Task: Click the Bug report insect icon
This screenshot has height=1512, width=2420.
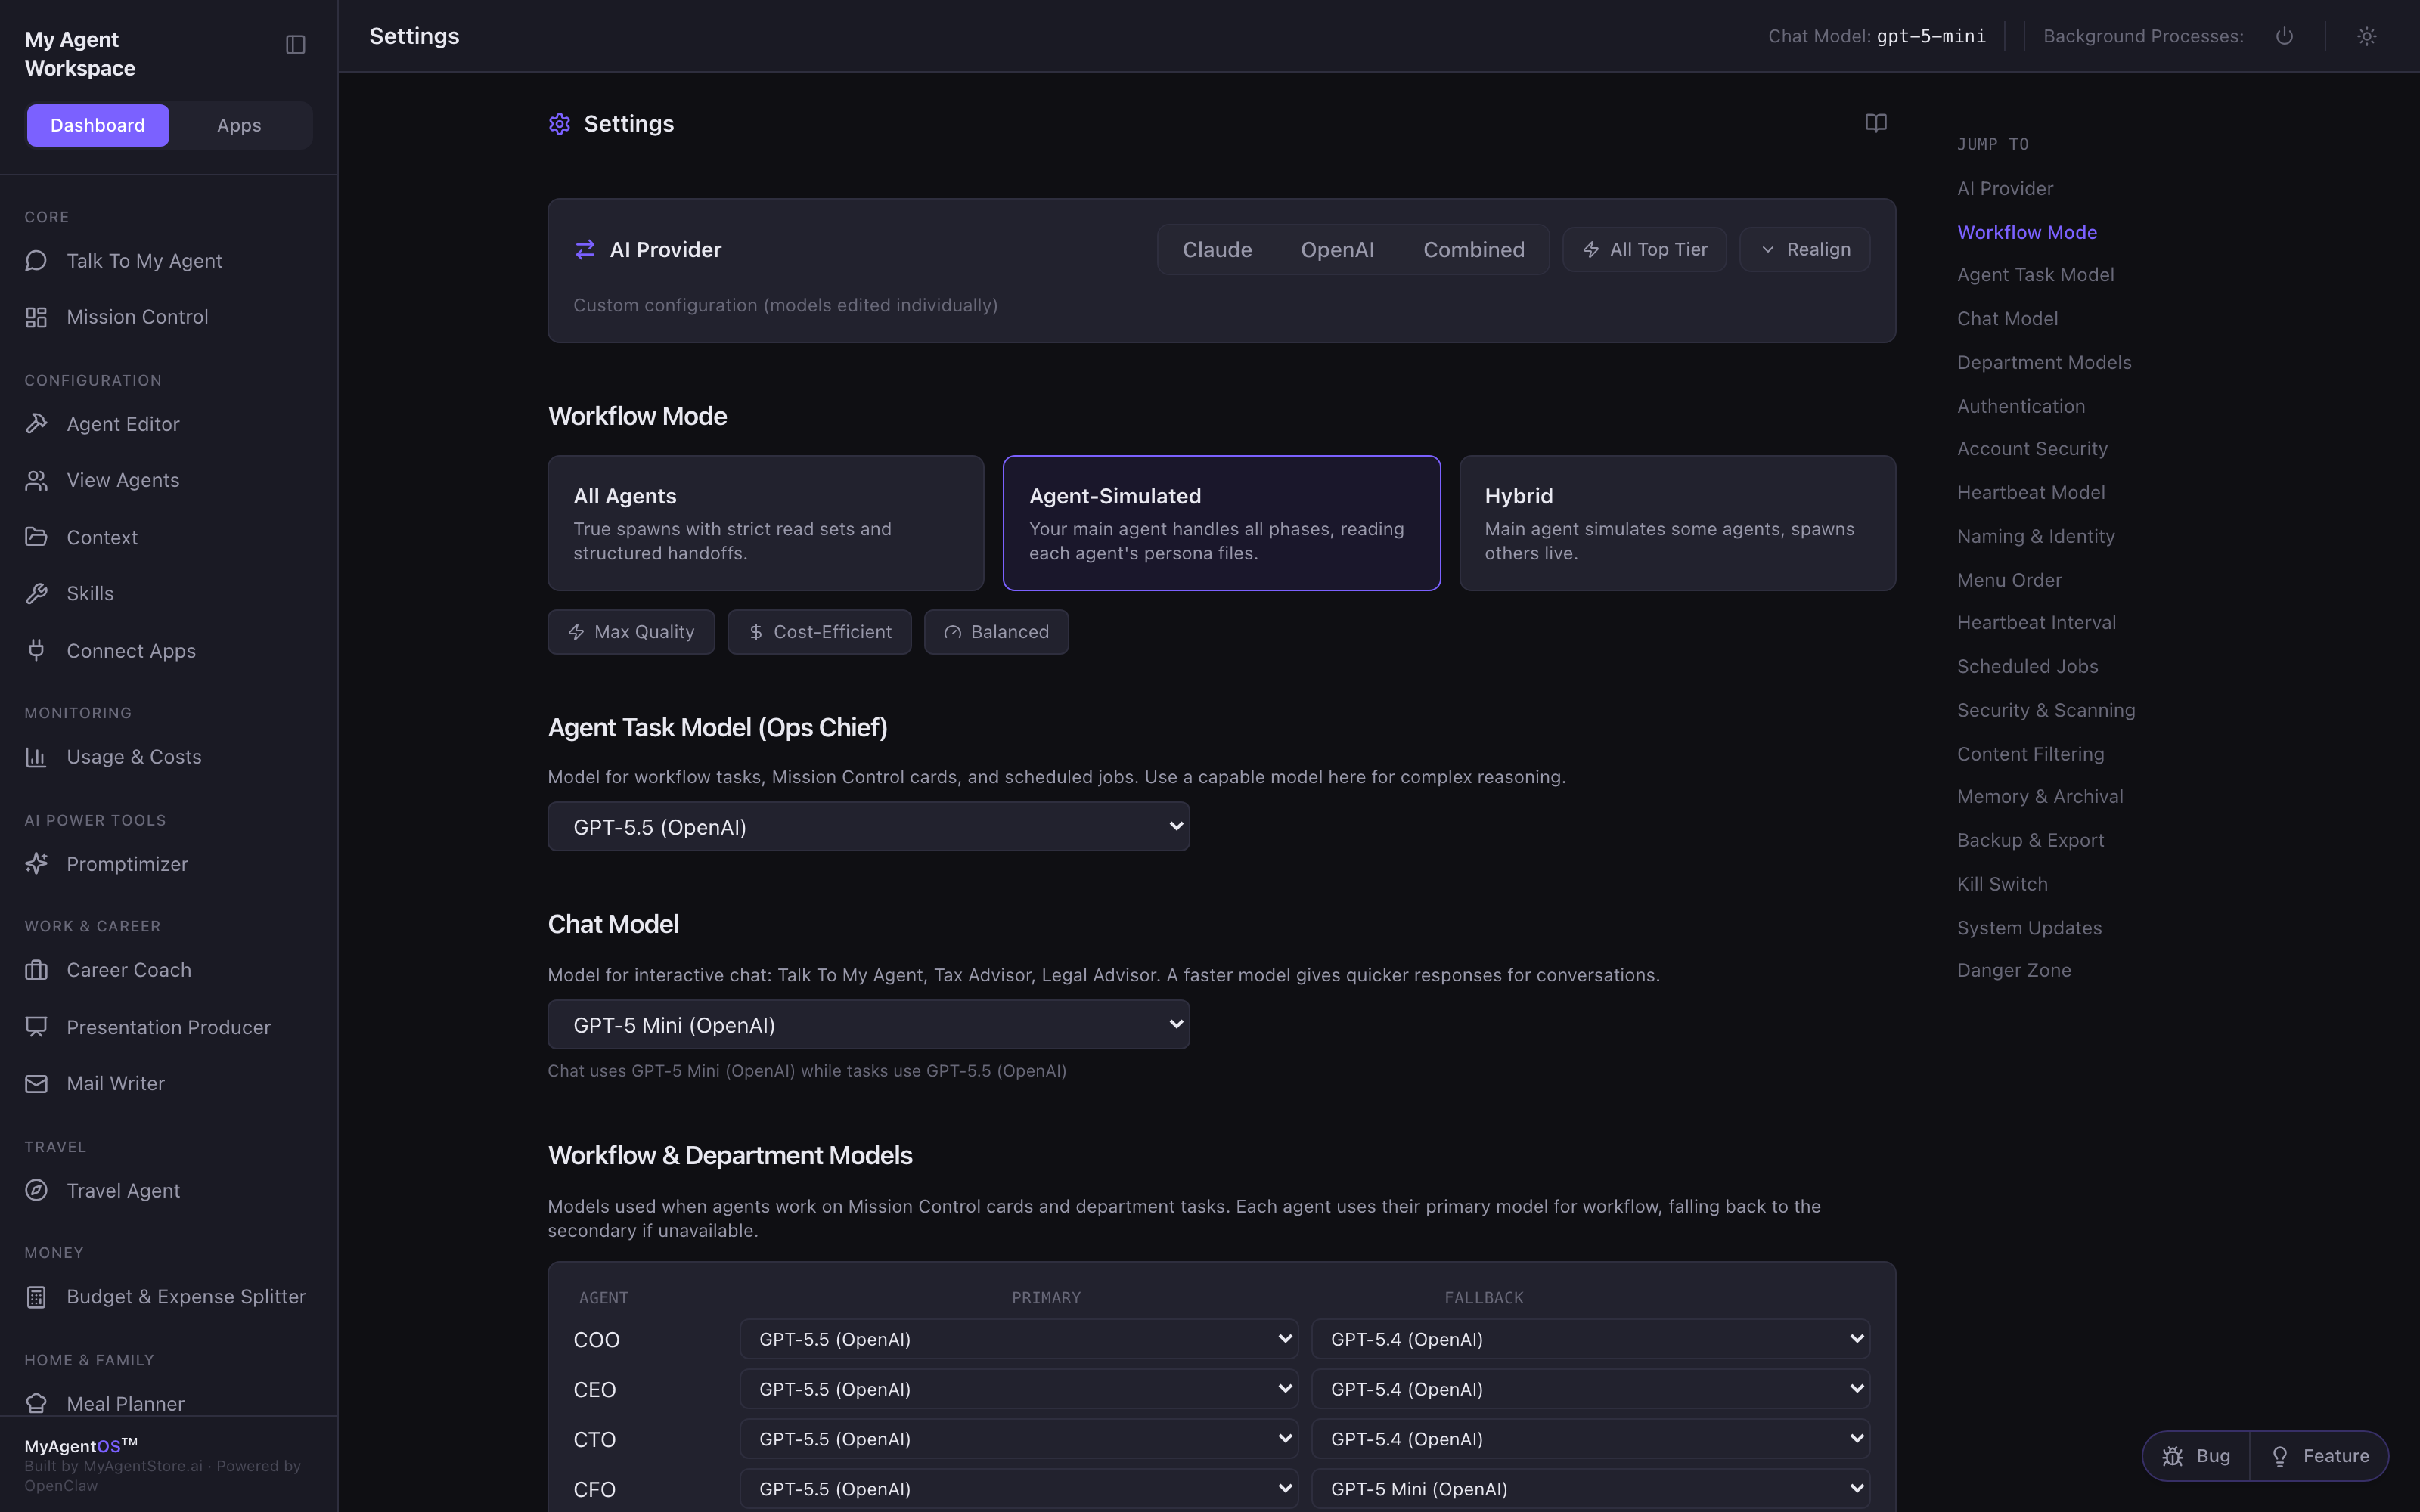Action: [2173, 1457]
